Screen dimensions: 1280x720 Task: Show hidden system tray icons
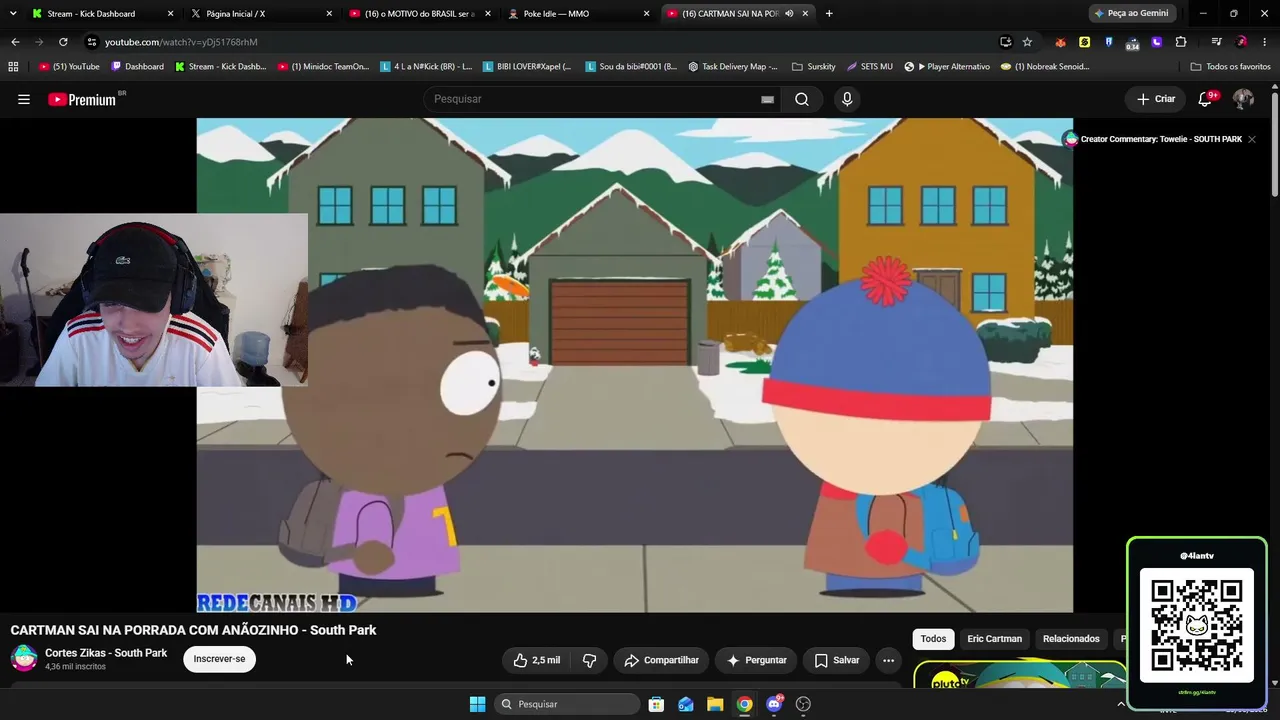coord(1120,704)
